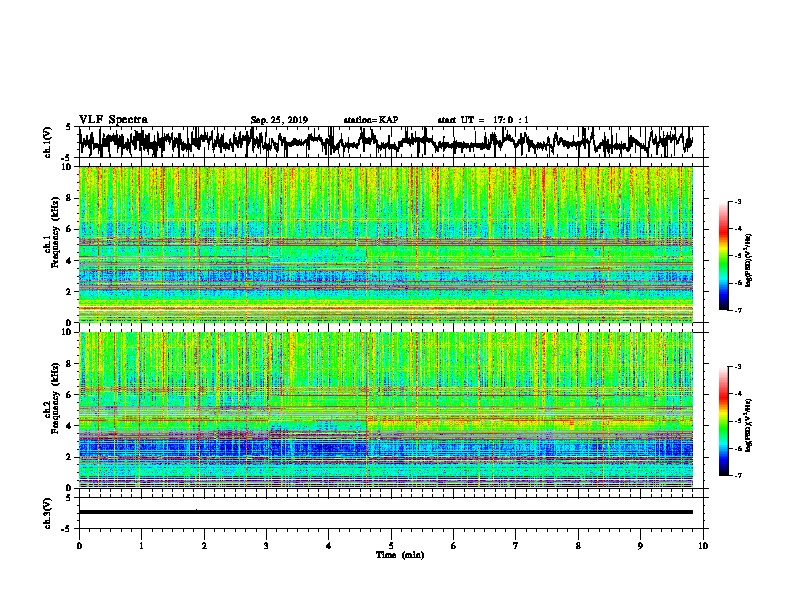Click the "6" kHz tick on ch.2 frequency axis
The height and width of the screenshot is (612, 792).
click(70, 395)
